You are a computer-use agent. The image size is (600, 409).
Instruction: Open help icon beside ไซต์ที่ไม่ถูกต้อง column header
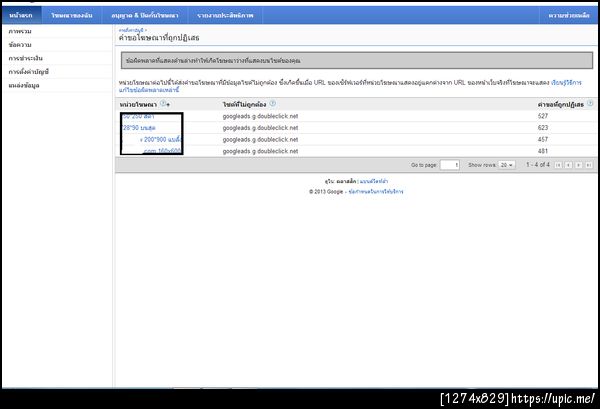272,103
